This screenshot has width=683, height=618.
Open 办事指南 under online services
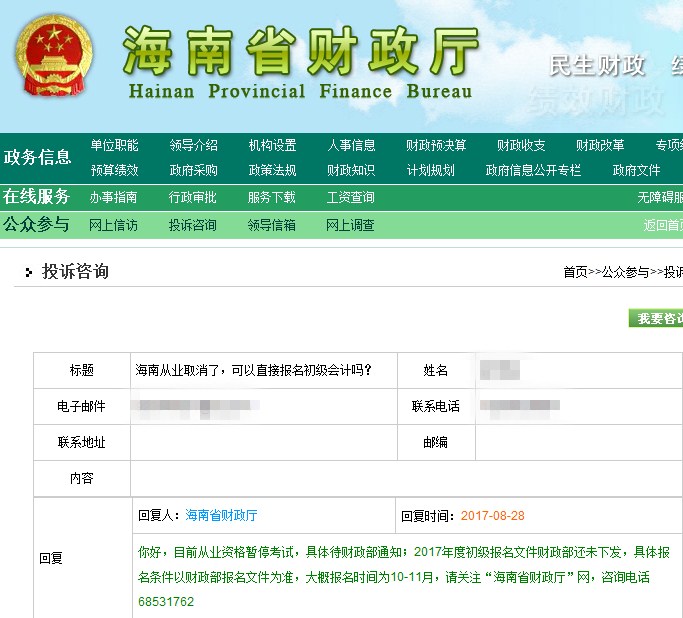tap(113, 197)
